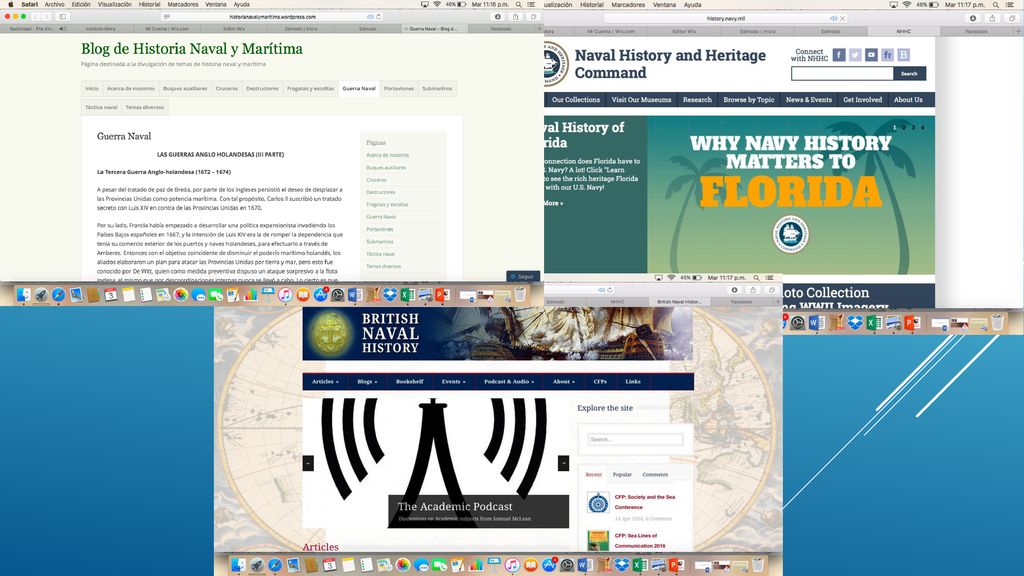Open Safari in the dock at the screen bottom
The width and height of the screenshot is (1024, 576).
[x=275, y=565]
